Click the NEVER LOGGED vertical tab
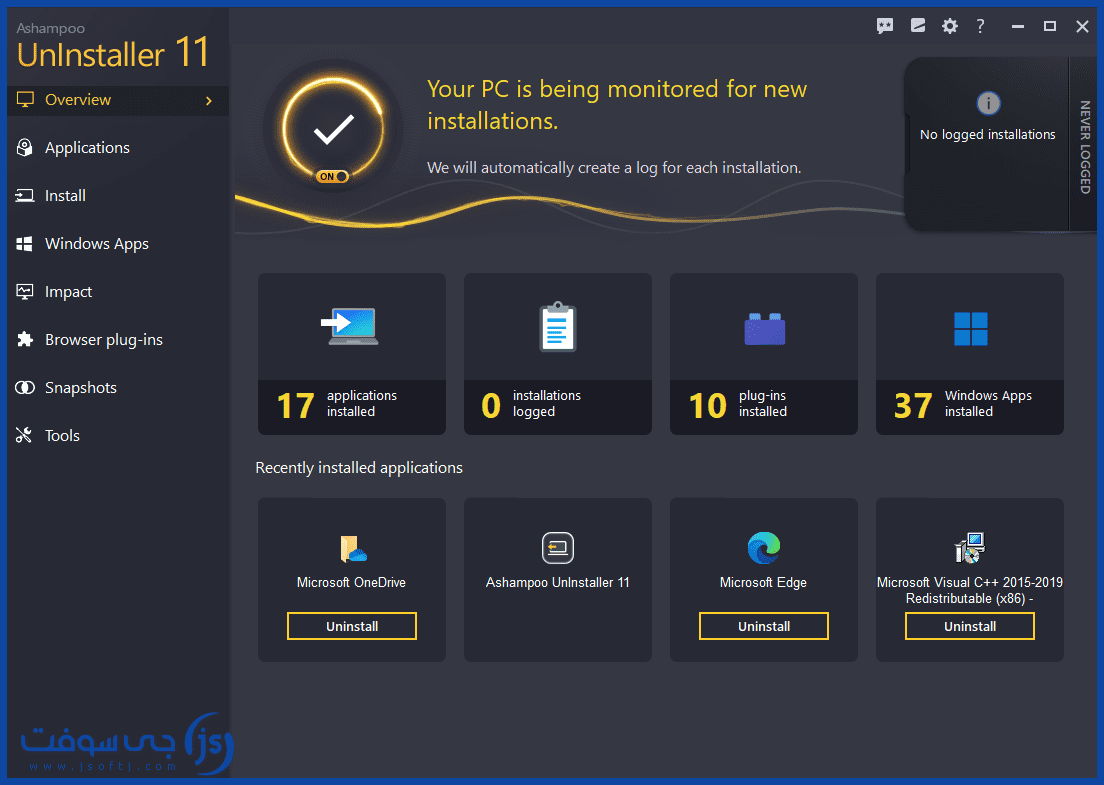The width and height of the screenshot is (1104, 785). (x=1084, y=146)
